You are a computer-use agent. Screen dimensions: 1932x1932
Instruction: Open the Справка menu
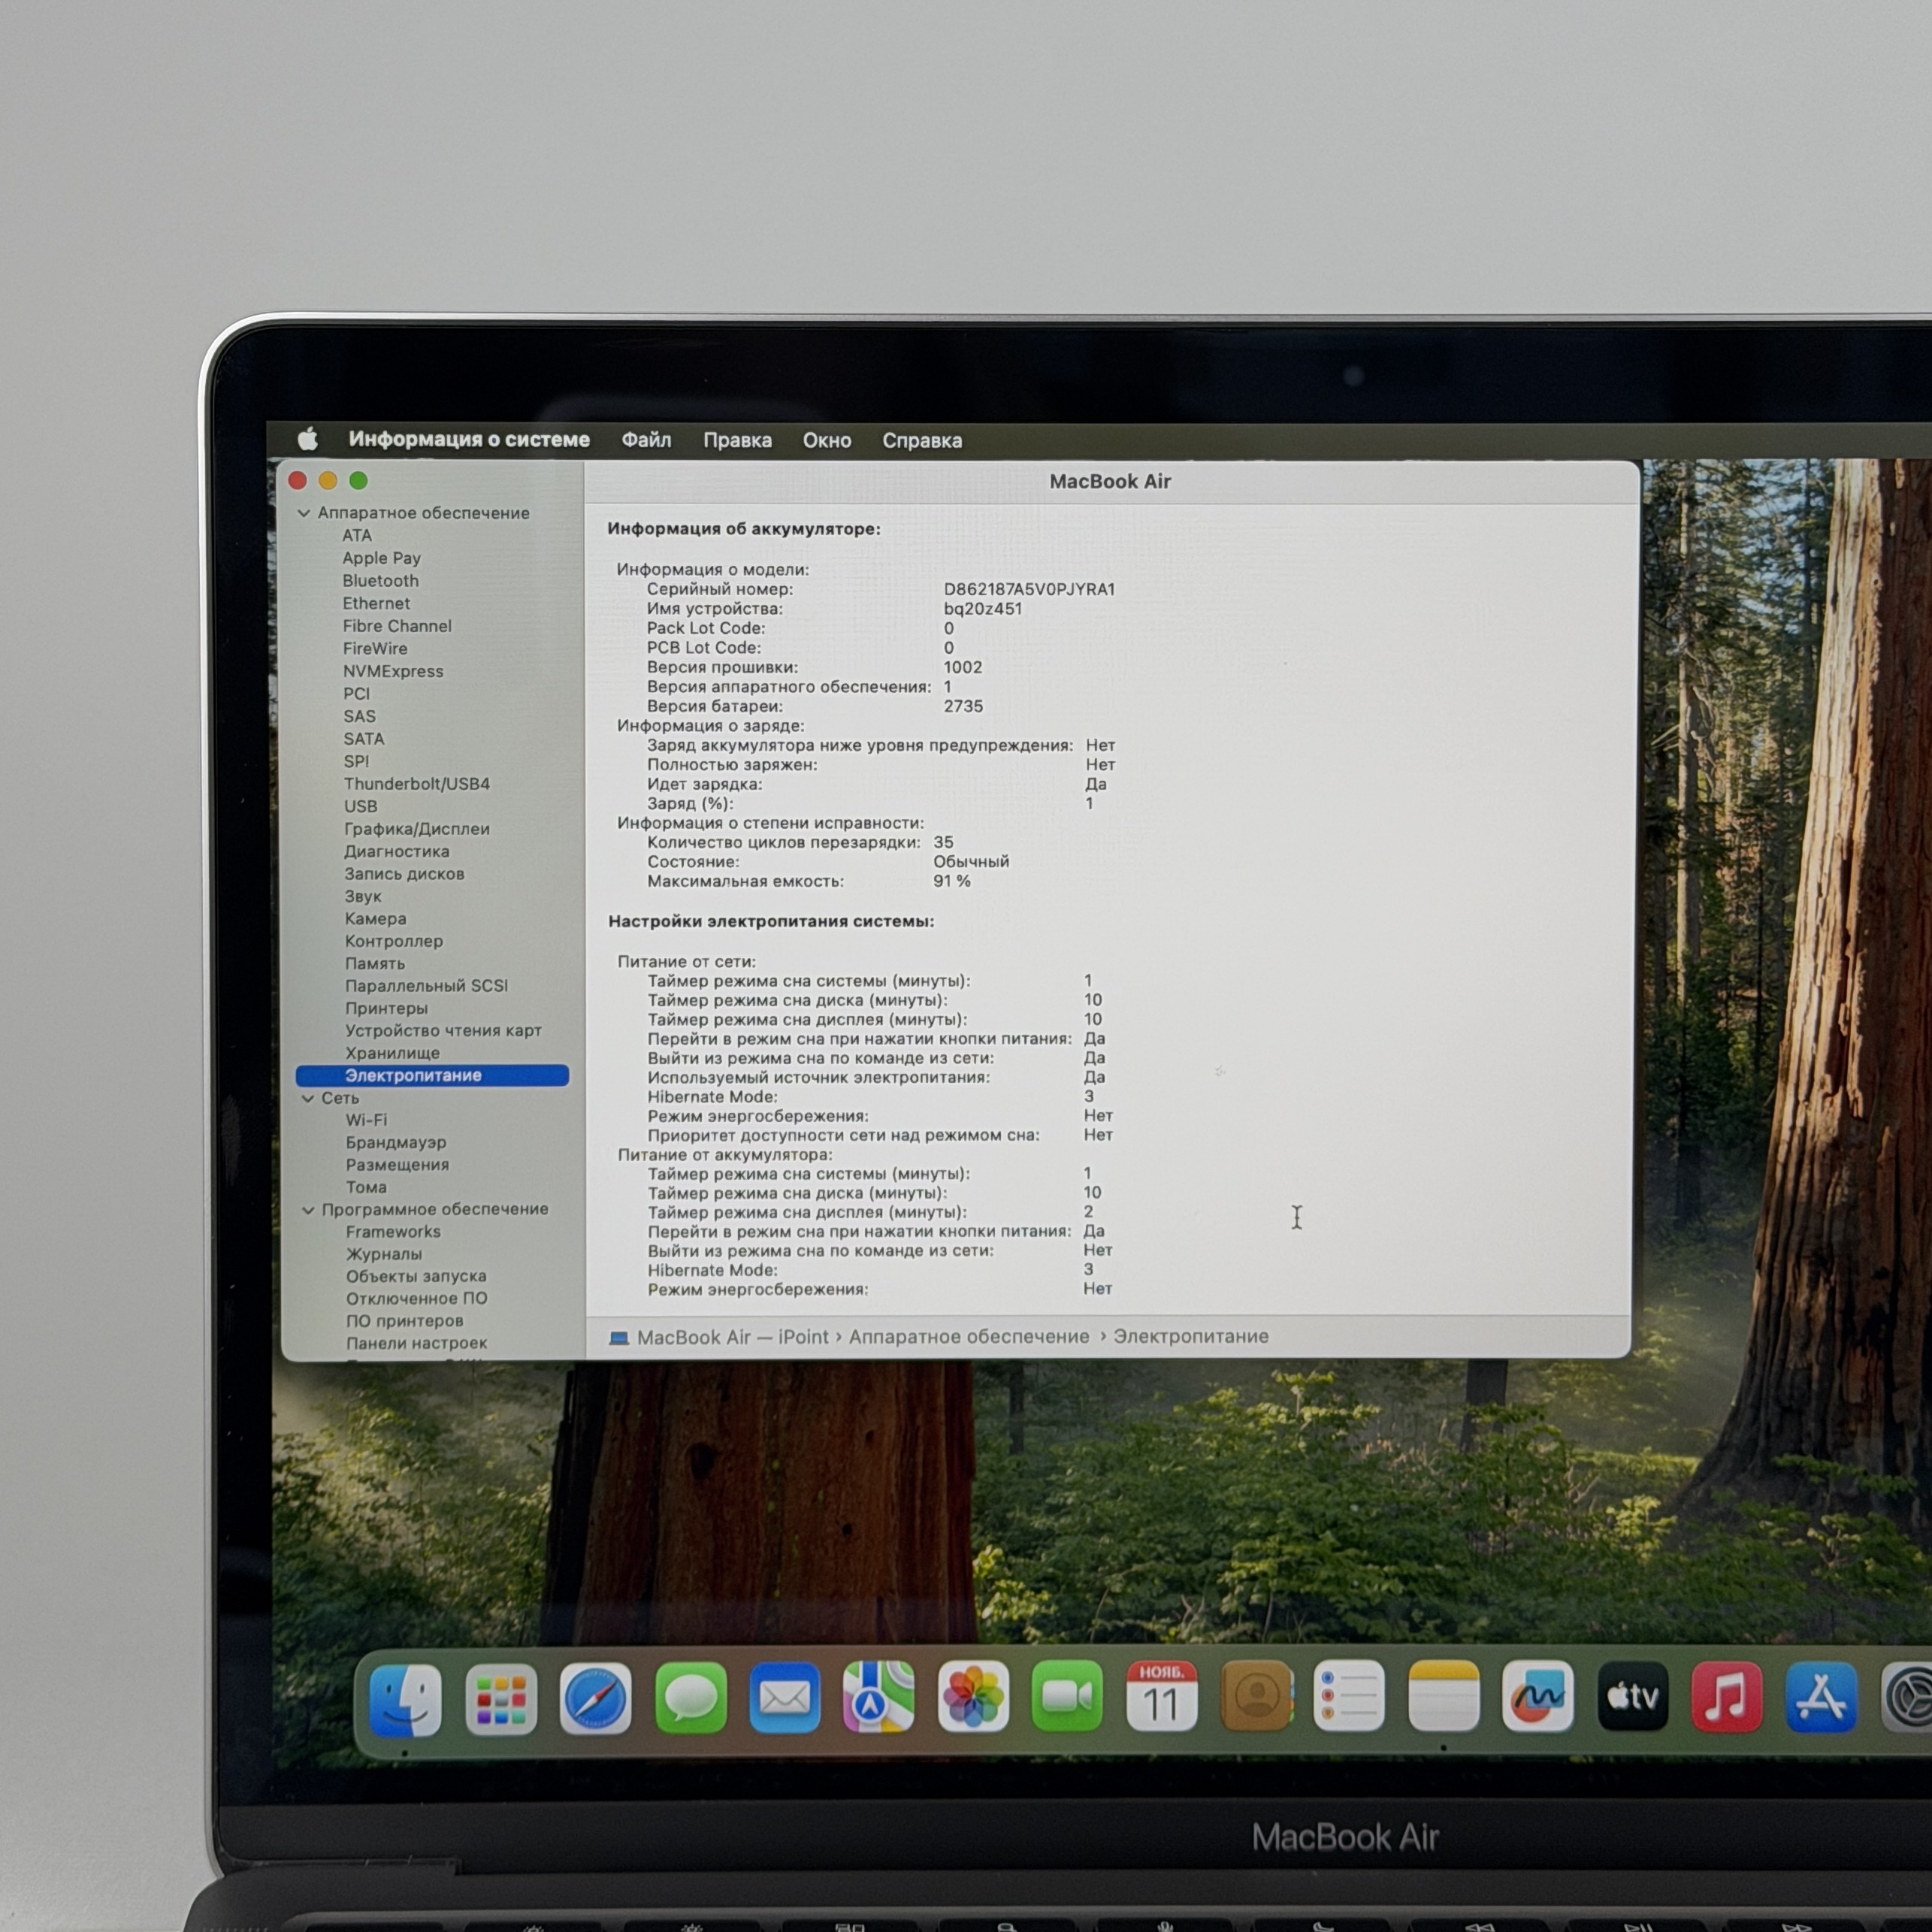coord(921,441)
